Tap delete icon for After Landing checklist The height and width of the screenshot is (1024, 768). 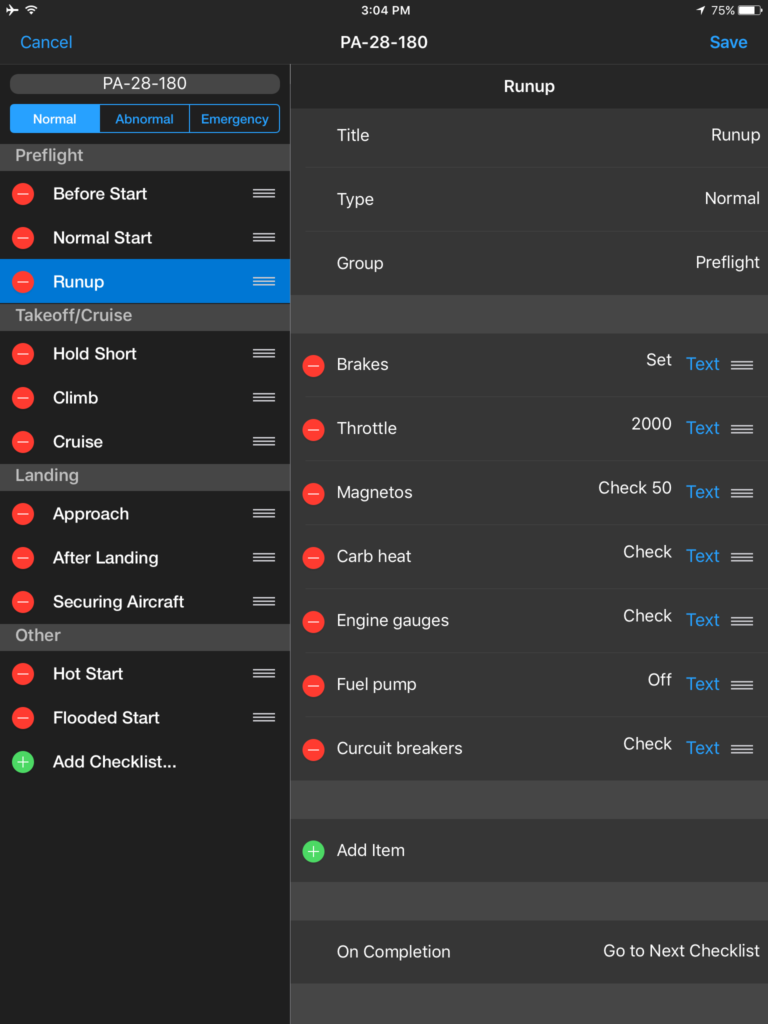tap(23, 558)
